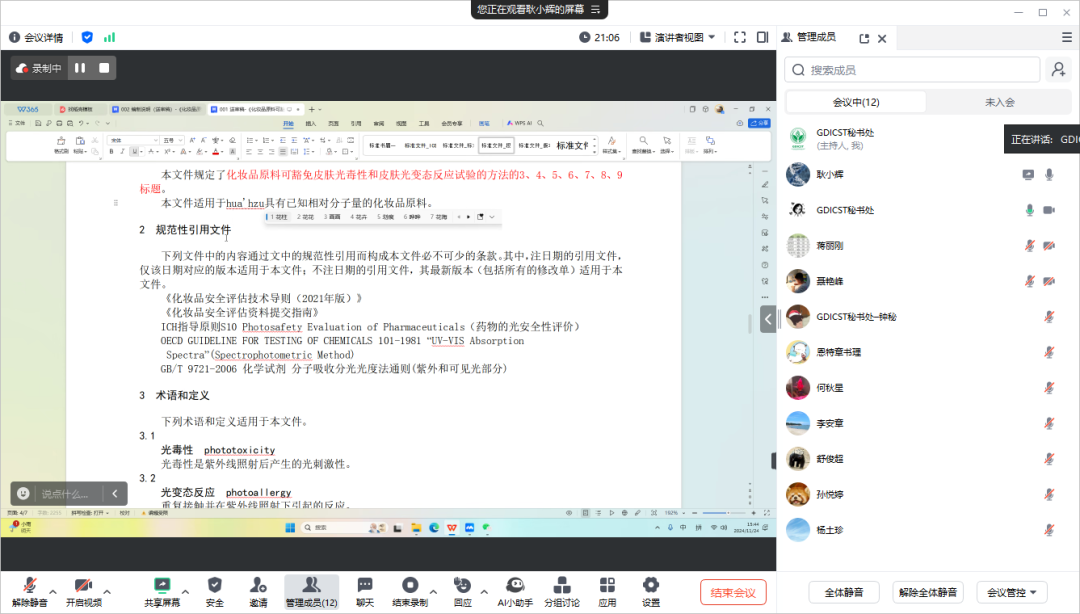Click the unmute microphone icon
This screenshot has height=614, width=1080.
pyautogui.click(x=30, y=585)
